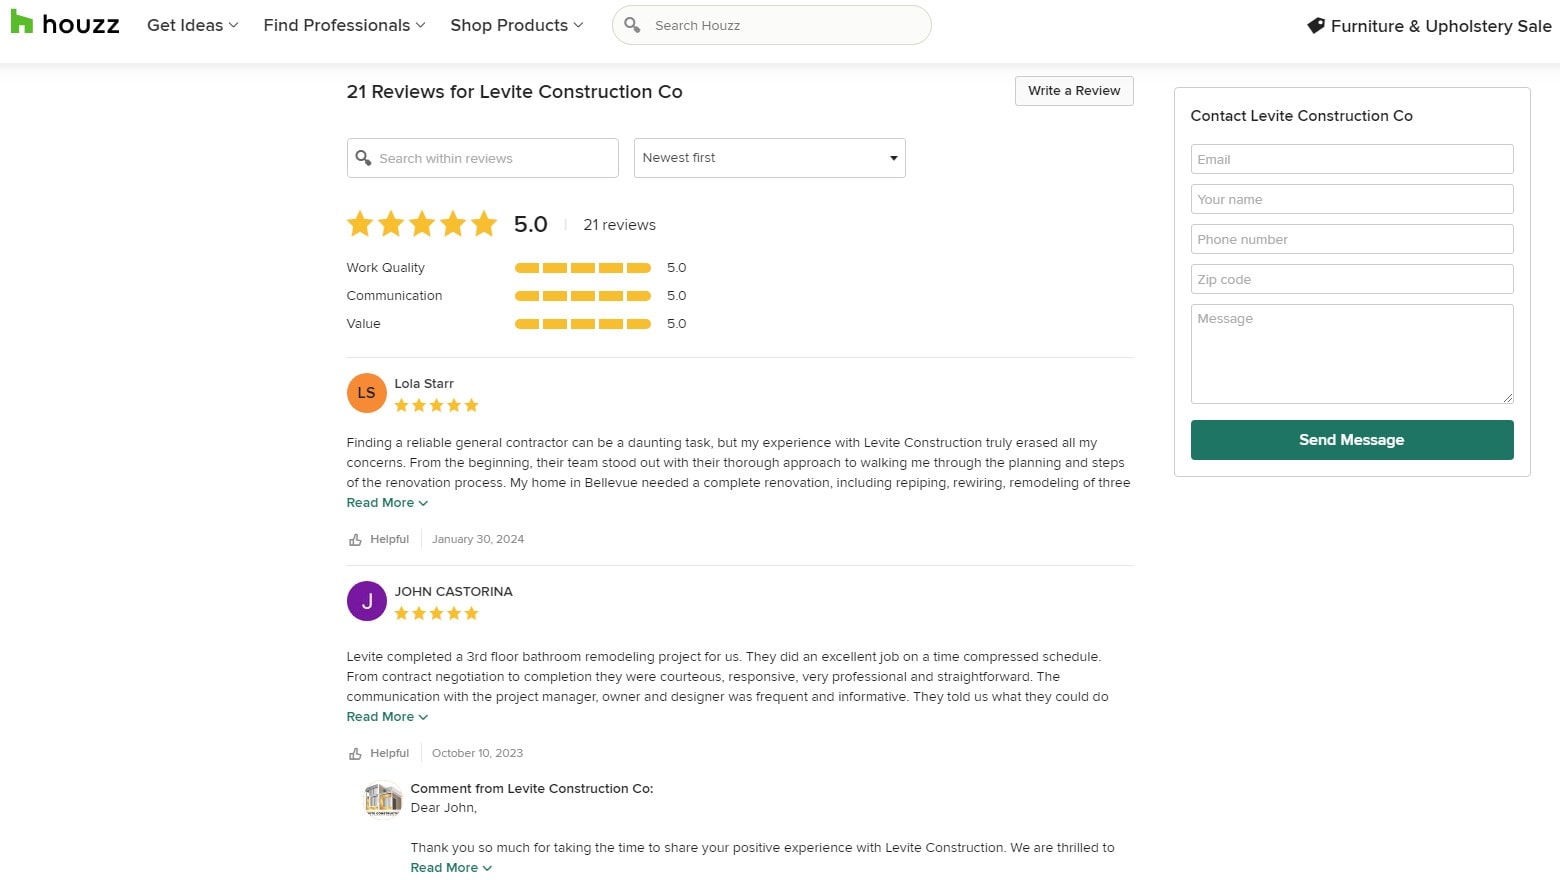
Task: Click Lola Starr's five-star rating
Action: (x=436, y=405)
